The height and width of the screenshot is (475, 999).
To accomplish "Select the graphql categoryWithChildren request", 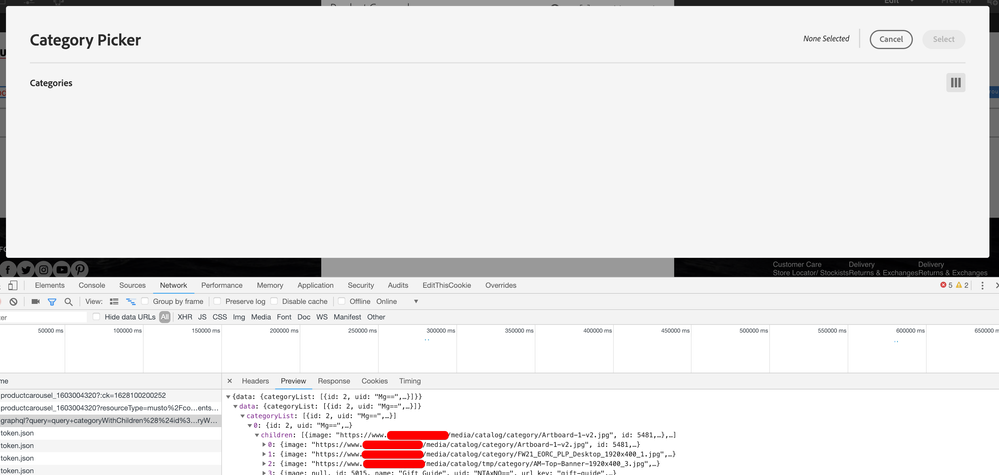I will point(108,421).
